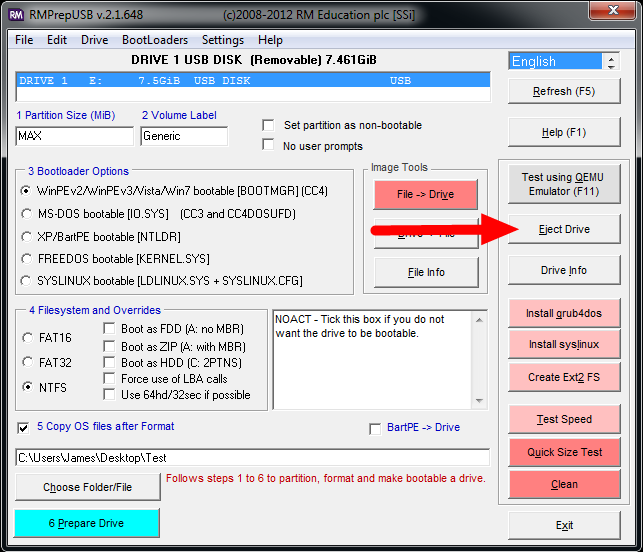The height and width of the screenshot is (552, 643).
Task: Tick Boot as FDD (A: no MBR)
Action: 109,328
